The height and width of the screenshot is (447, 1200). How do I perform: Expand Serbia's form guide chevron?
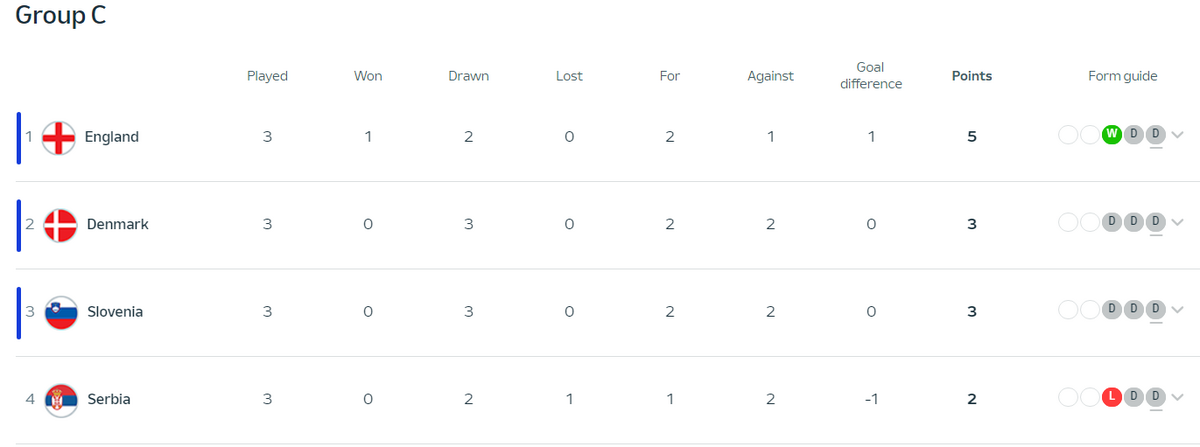click(1178, 398)
